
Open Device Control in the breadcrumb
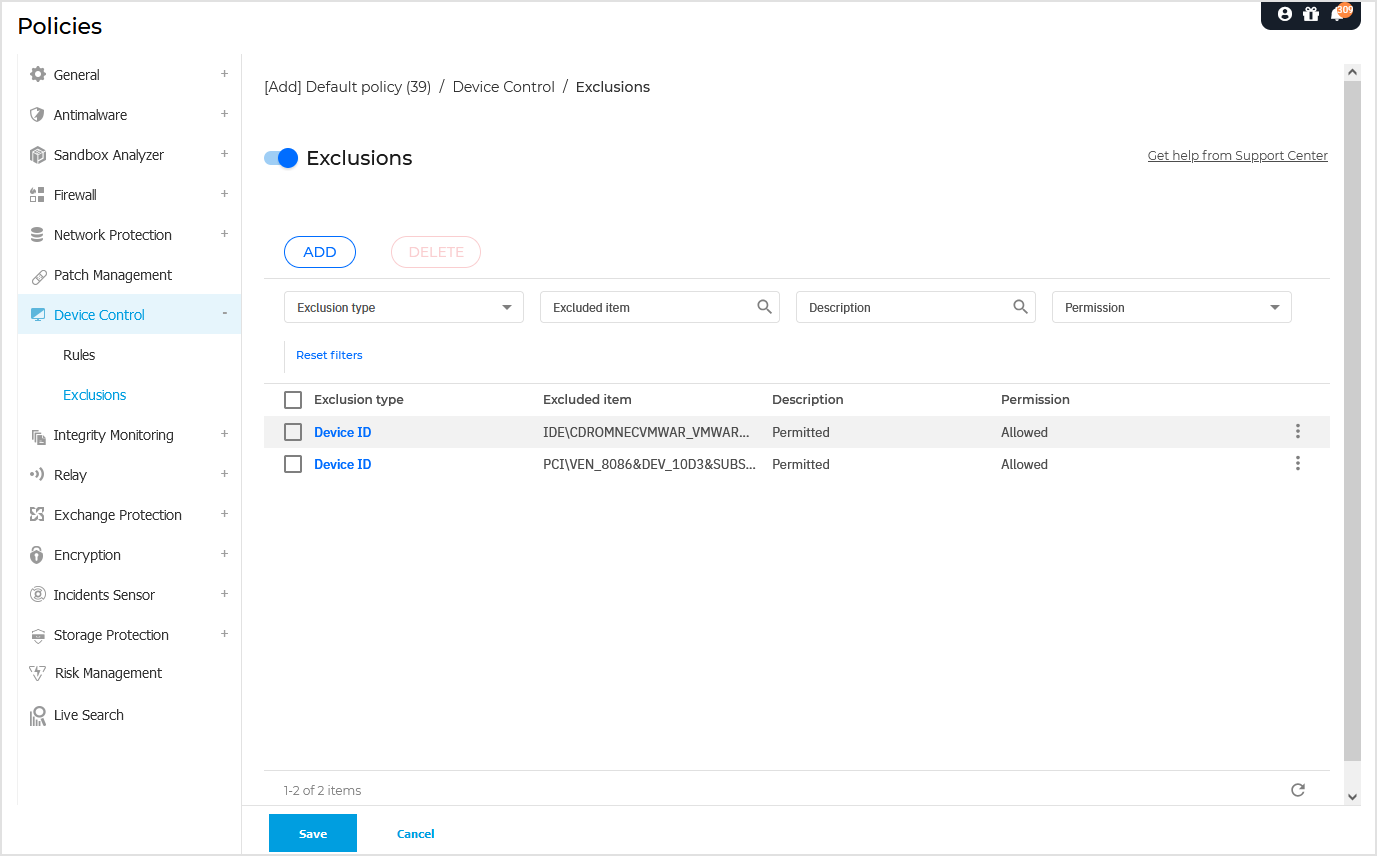[x=503, y=86]
